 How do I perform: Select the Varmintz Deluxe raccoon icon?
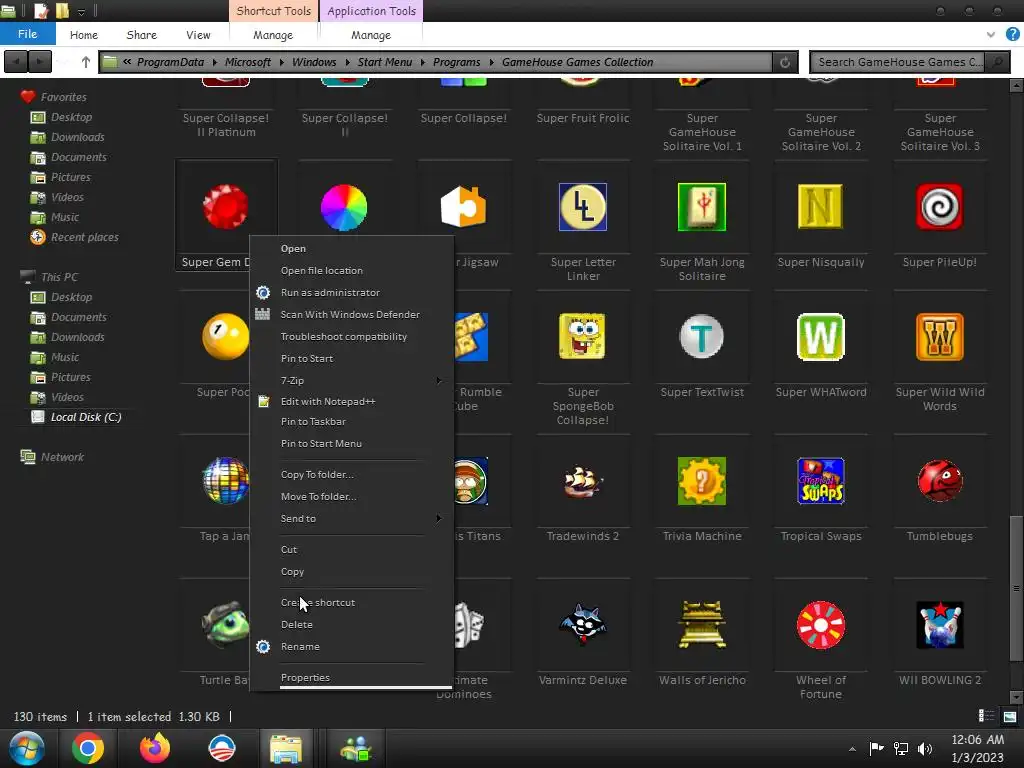(583, 624)
